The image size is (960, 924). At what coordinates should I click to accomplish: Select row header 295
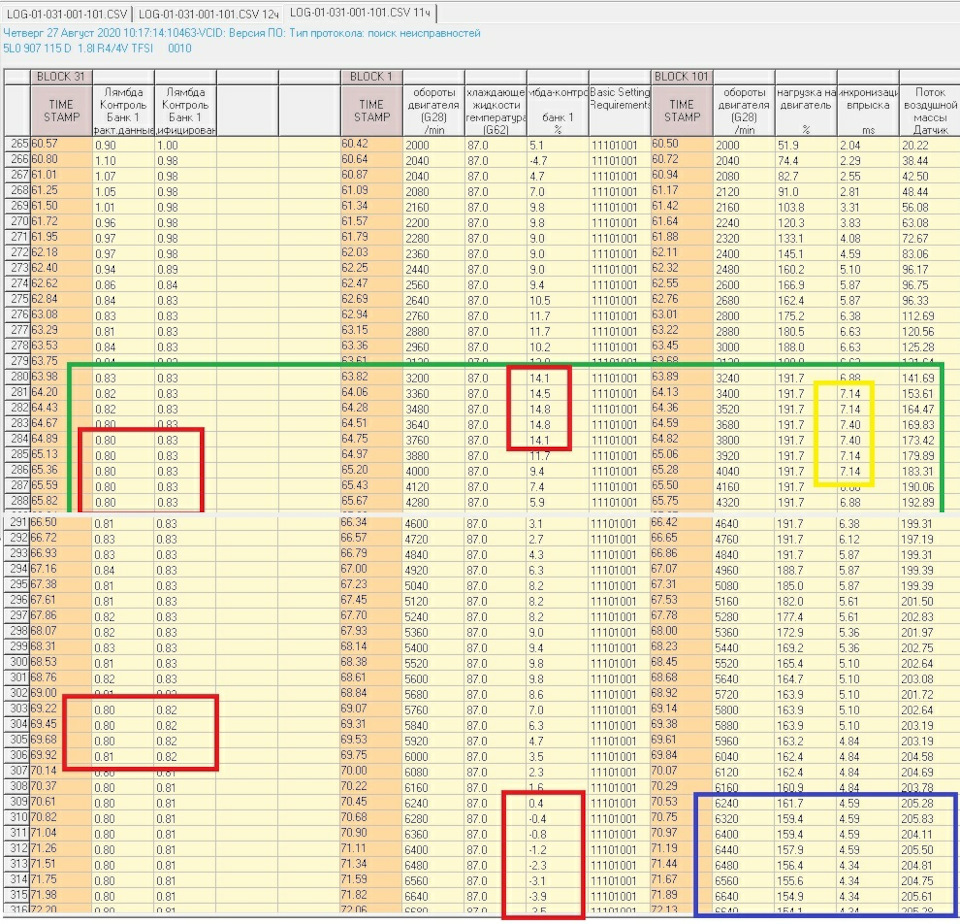[17, 585]
